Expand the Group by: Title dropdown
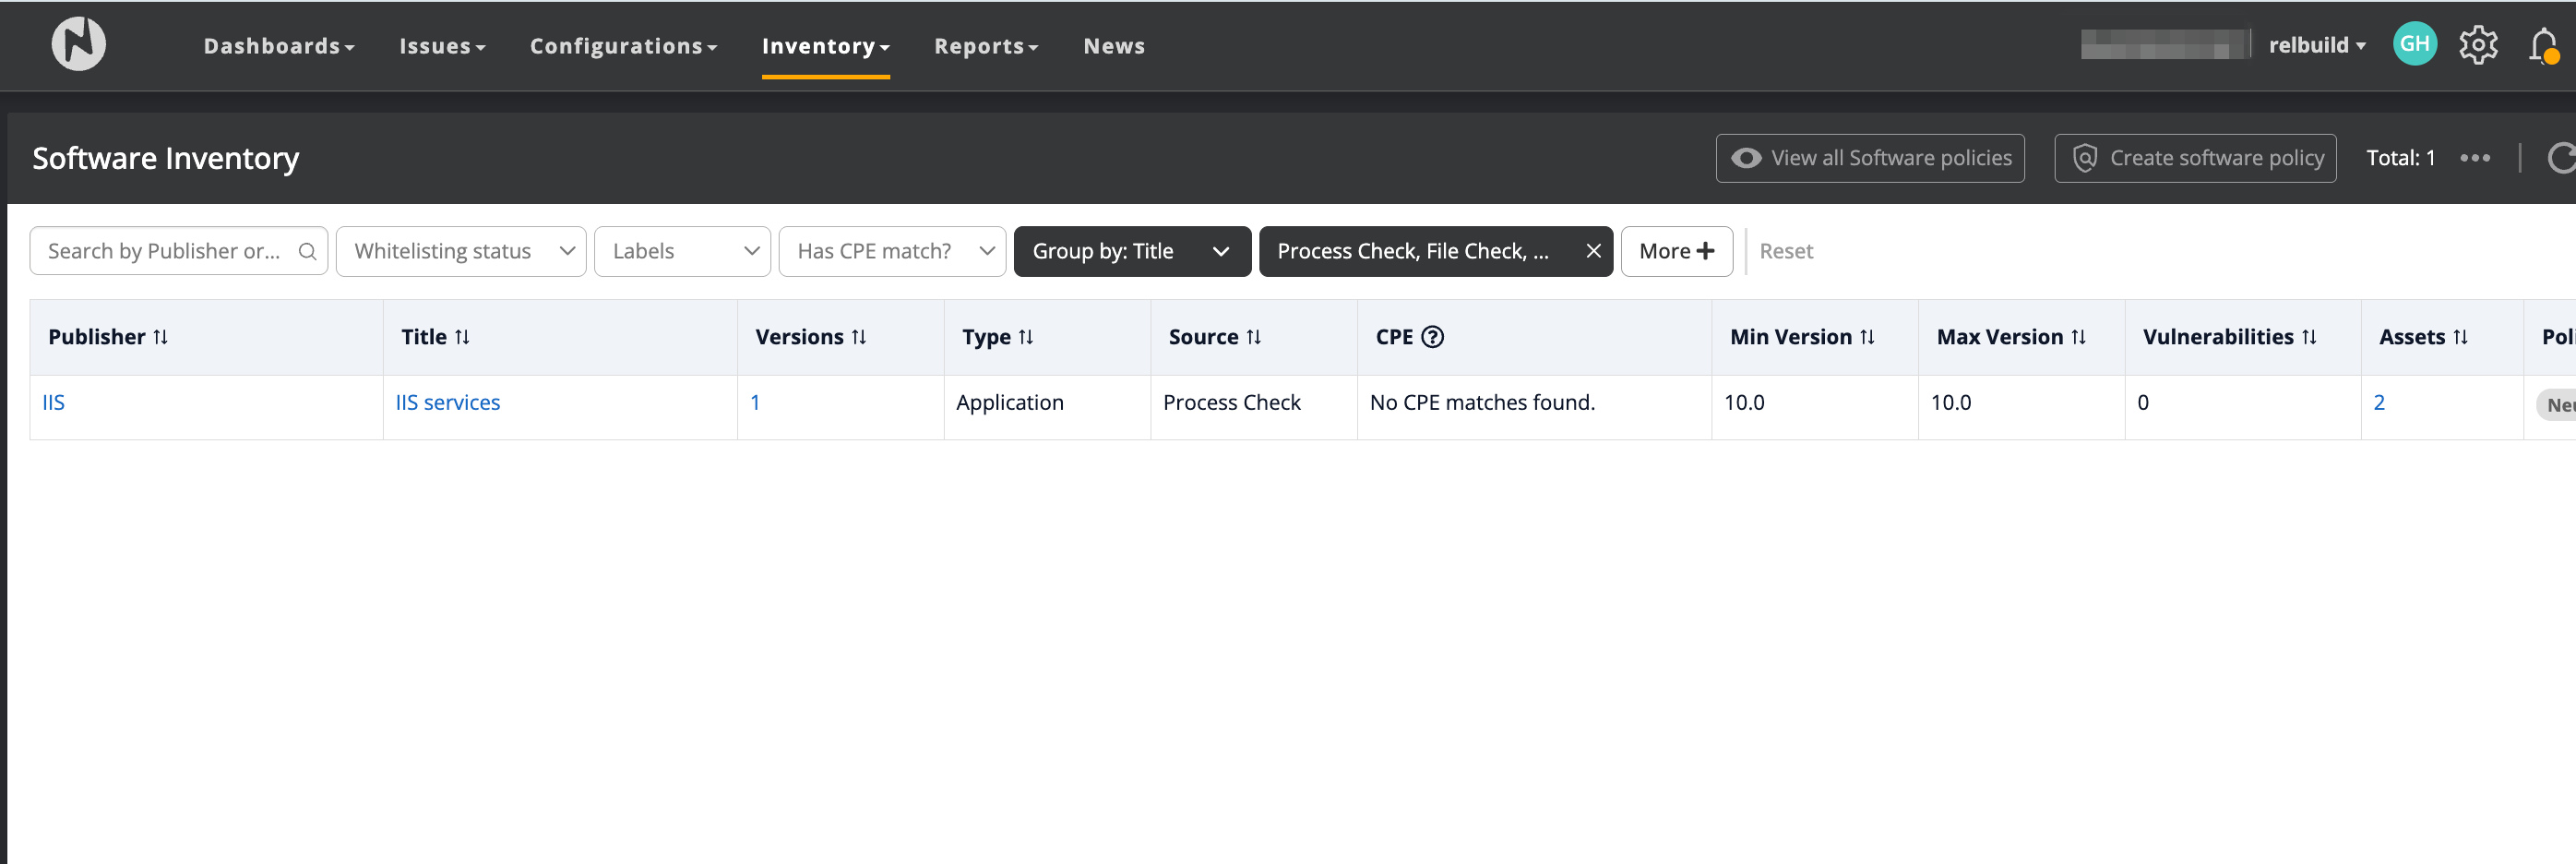The height and width of the screenshot is (864, 2576). [1131, 251]
